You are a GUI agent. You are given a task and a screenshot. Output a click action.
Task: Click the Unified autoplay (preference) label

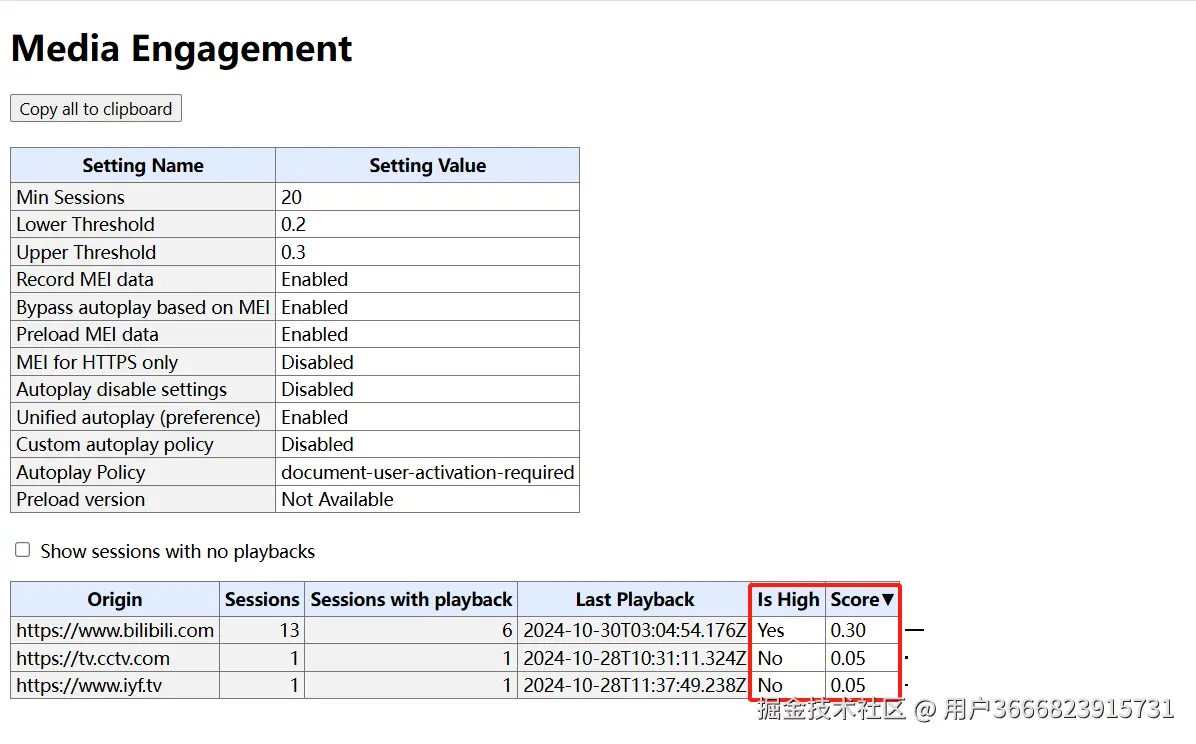[143, 417]
